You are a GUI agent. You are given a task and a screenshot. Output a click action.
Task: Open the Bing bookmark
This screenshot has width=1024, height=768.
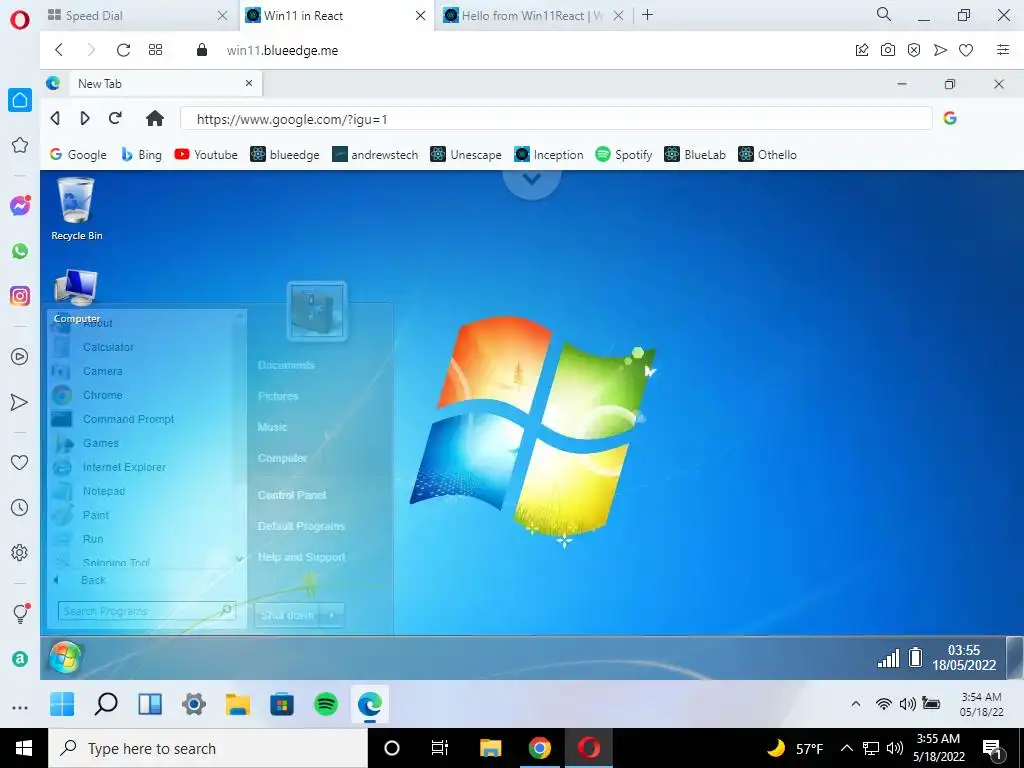142,155
